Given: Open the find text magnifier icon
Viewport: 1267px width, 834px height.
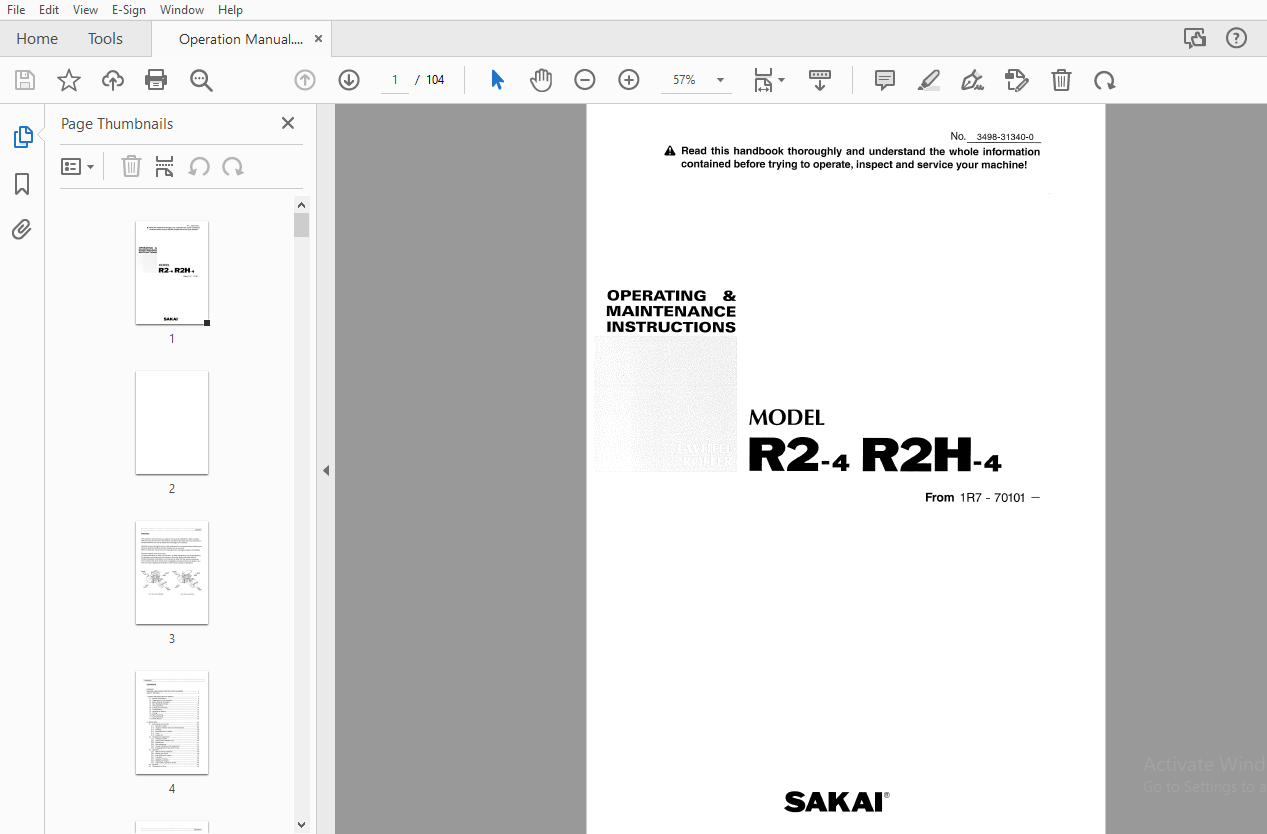Looking at the screenshot, I should tap(201, 80).
